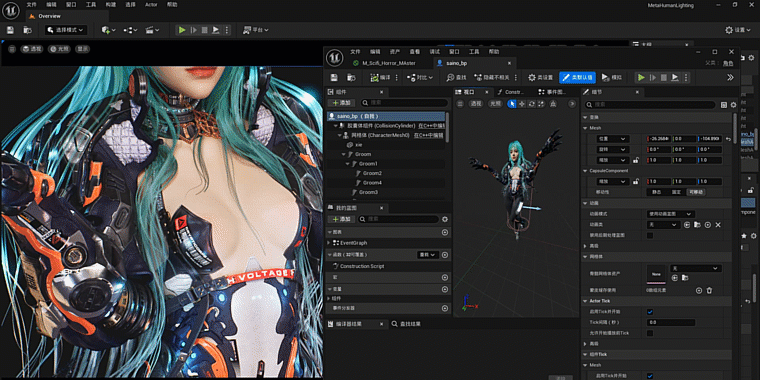Open the content browser icon in main toolbar
The image size is (760, 380).
28,30
